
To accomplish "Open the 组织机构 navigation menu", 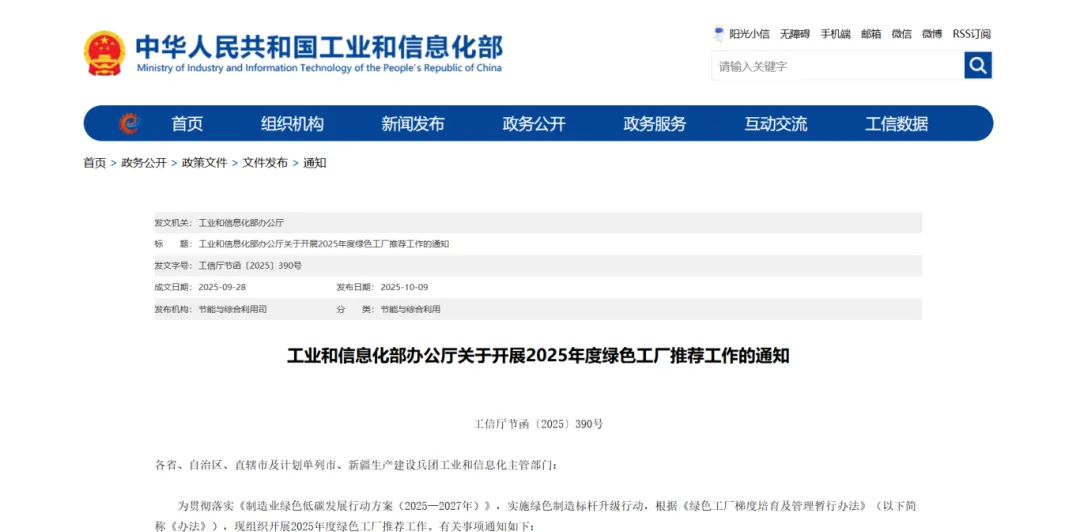I will (292, 124).
